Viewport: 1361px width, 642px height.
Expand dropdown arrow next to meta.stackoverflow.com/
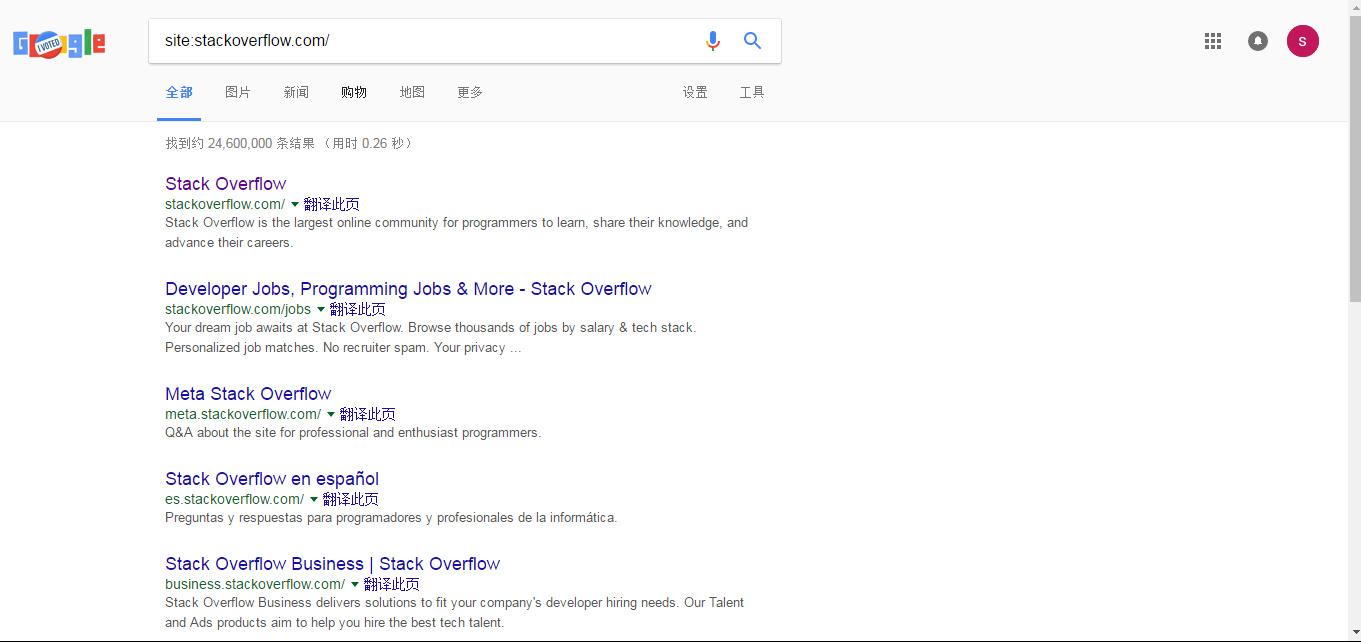(331, 415)
